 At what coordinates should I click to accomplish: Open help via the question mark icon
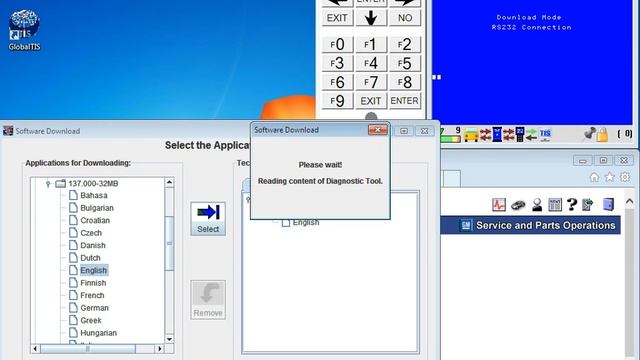click(x=571, y=204)
